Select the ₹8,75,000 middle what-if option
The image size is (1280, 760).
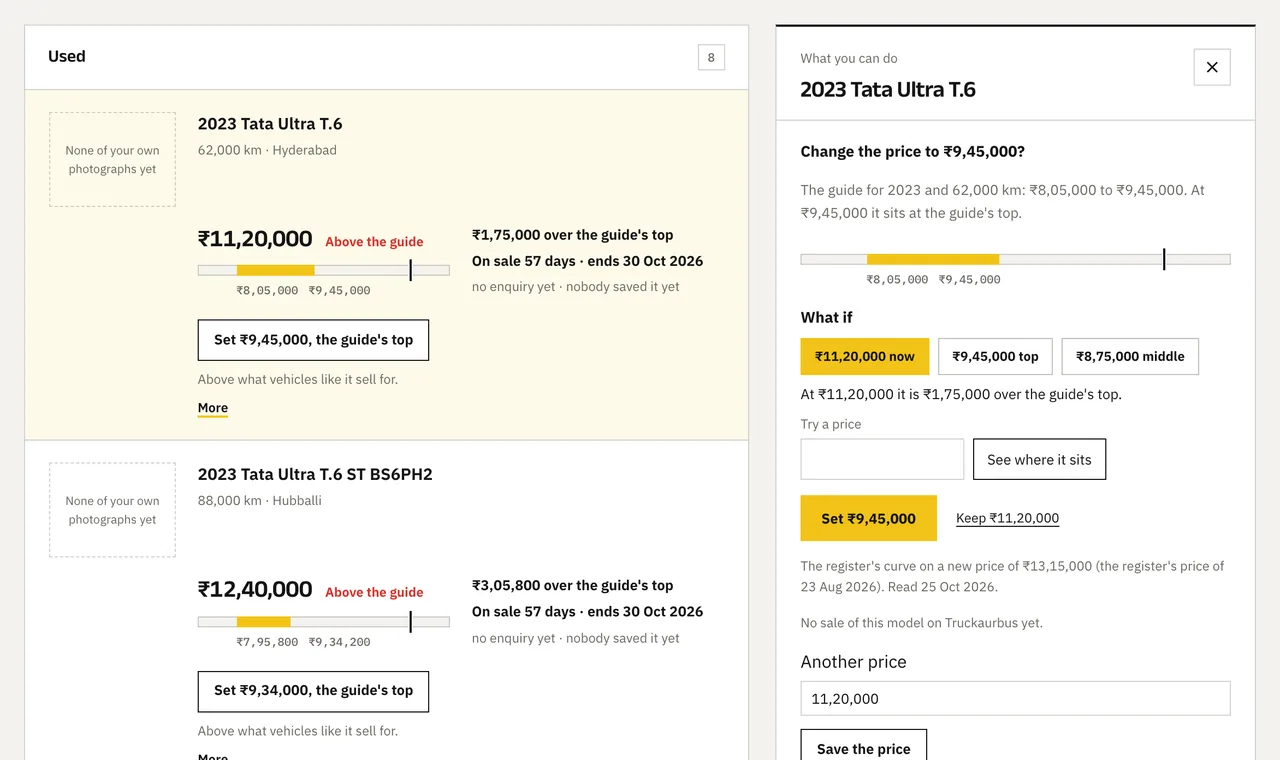[1130, 356]
